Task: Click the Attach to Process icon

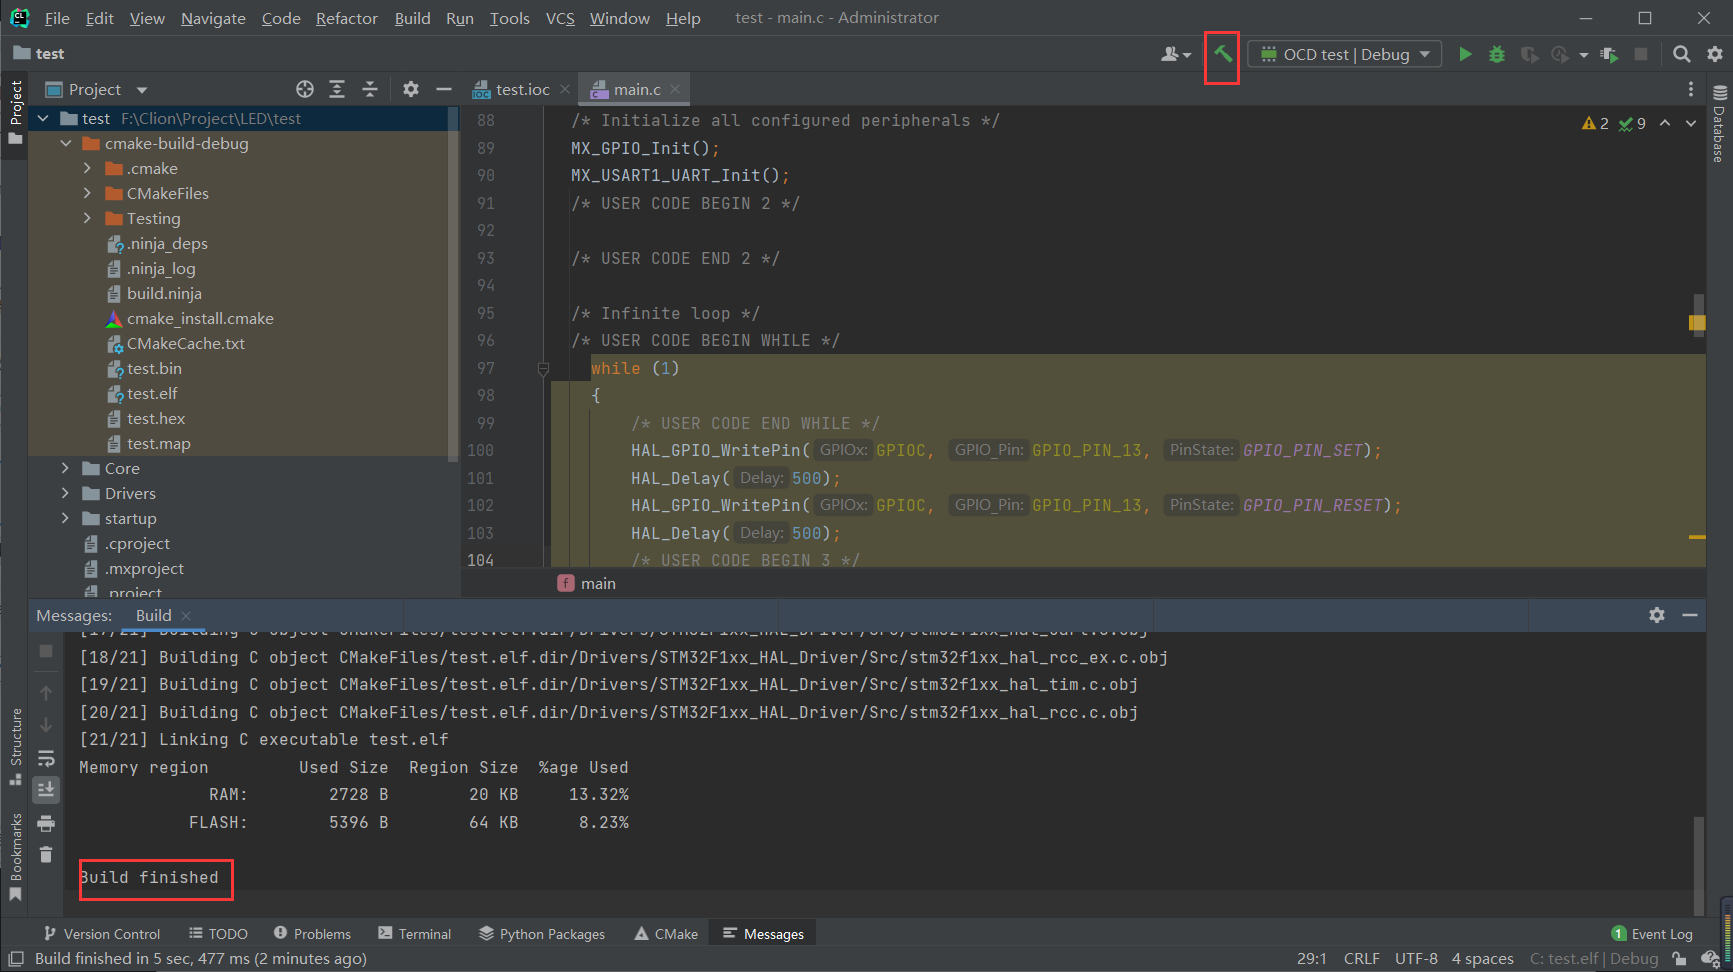Action: point(1609,54)
